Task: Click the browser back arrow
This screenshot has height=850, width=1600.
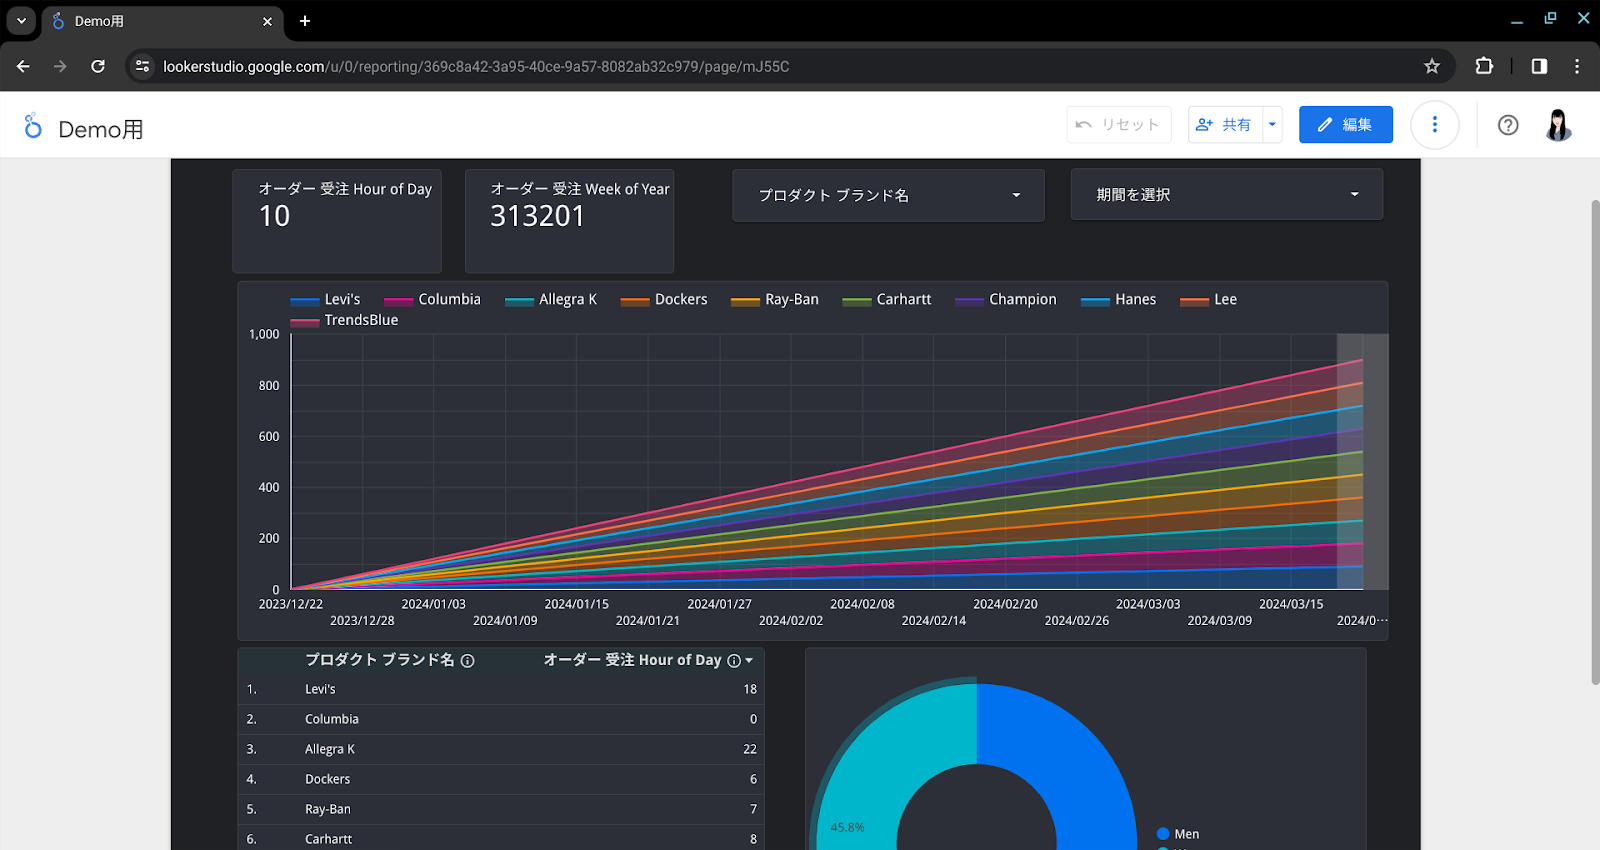Action: pyautogui.click(x=23, y=66)
